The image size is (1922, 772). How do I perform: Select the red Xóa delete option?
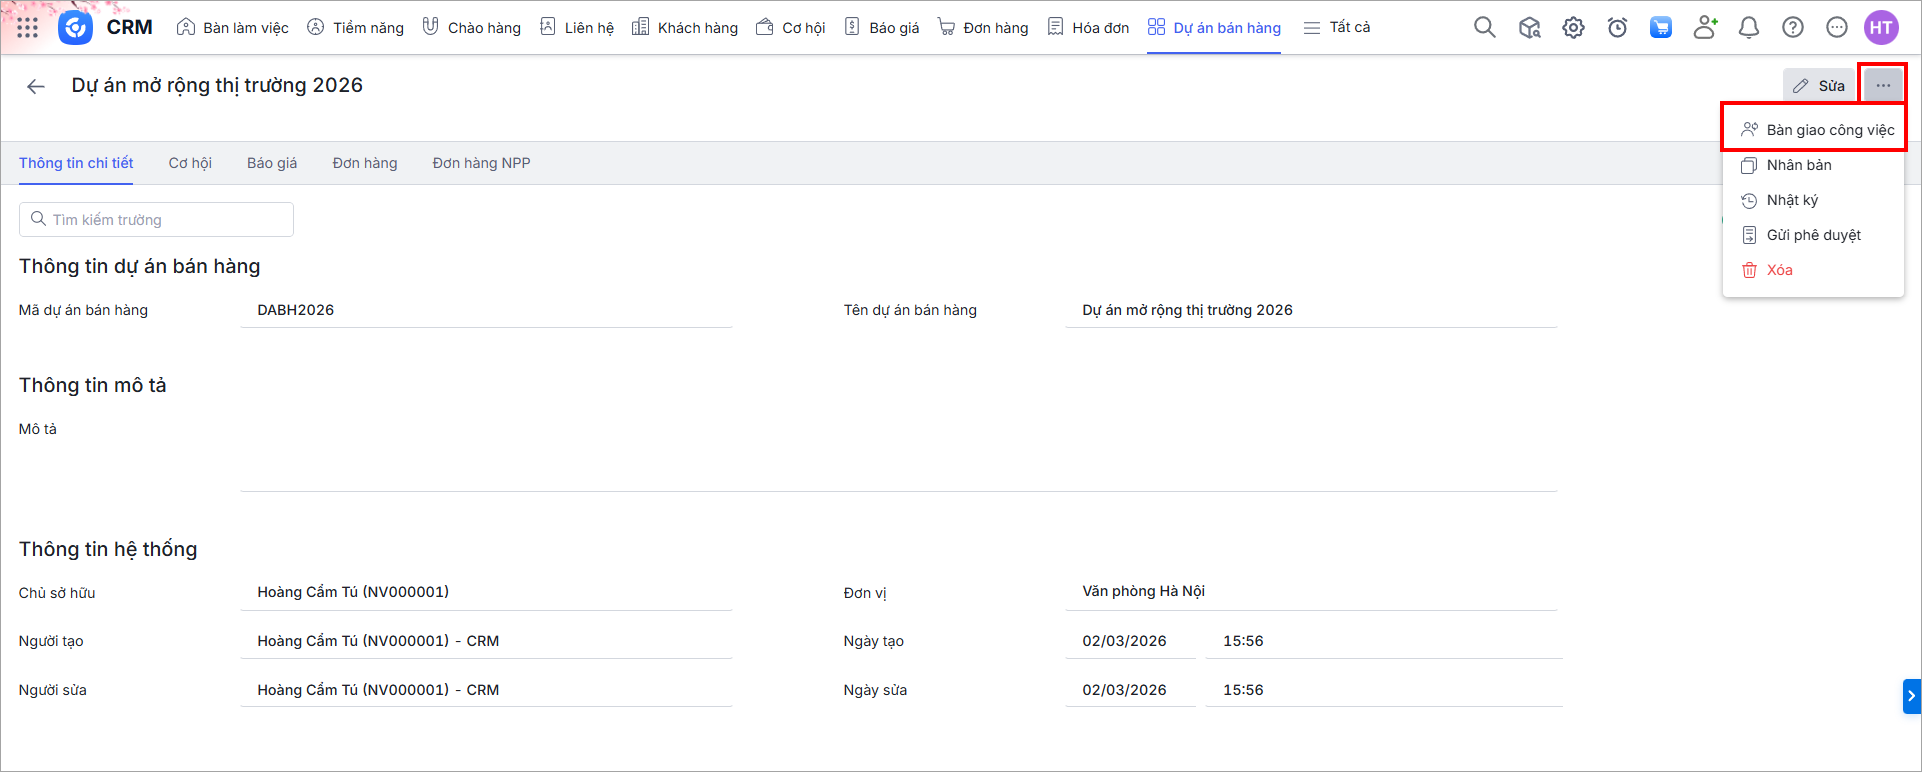point(1779,270)
